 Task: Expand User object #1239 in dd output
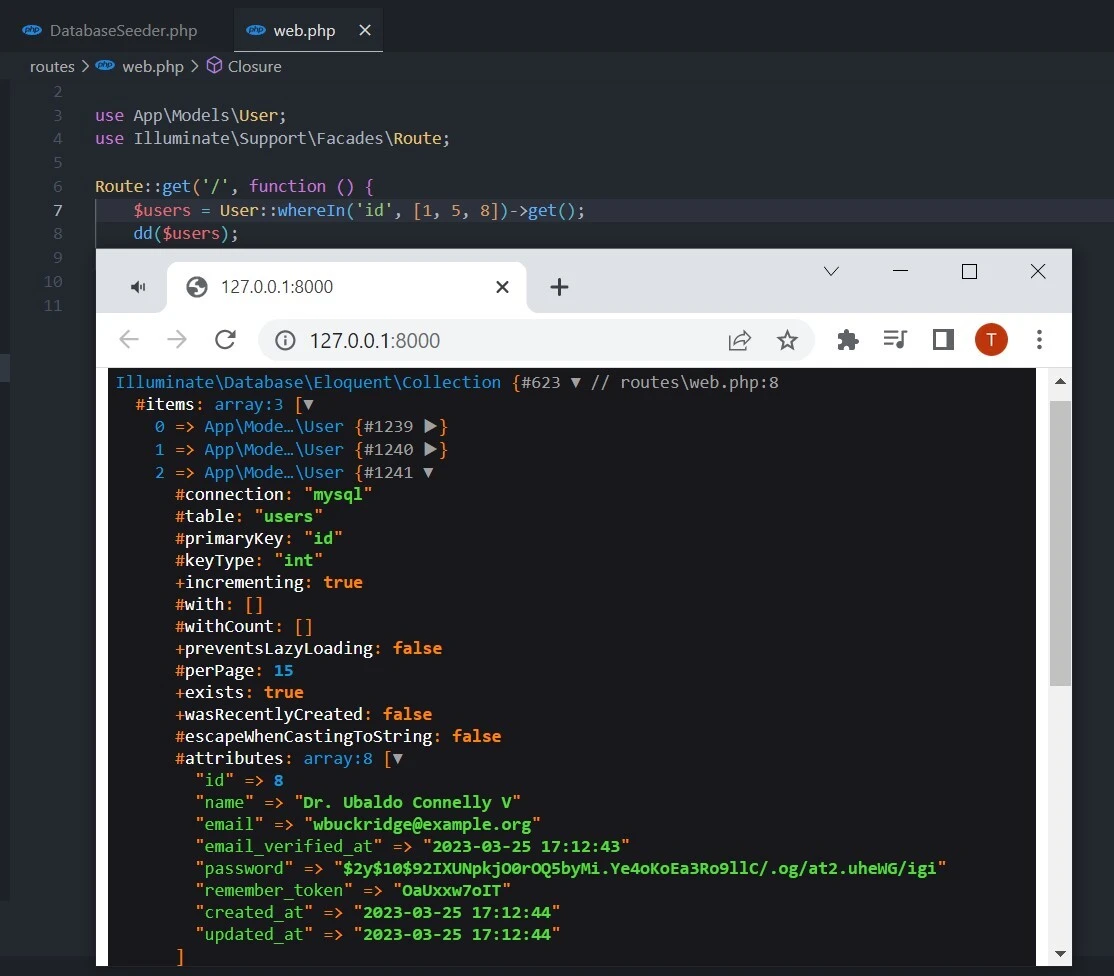tap(432, 426)
